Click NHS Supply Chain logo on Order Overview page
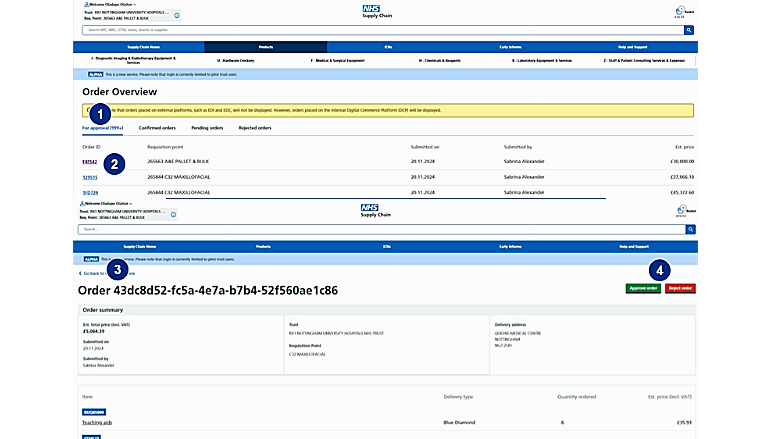This screenshot has height=439, width=771. (377, 11)
